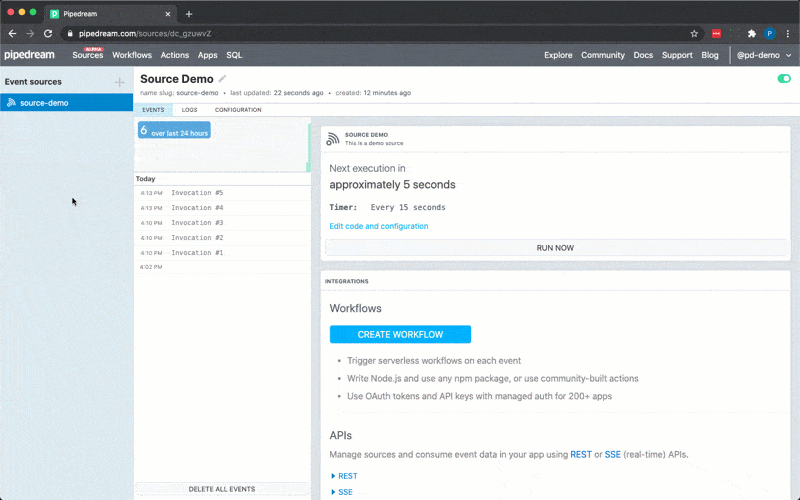Select the source-demo item in sidebar
This screenshot has width=800, height=500.
(x=44, y=103)
